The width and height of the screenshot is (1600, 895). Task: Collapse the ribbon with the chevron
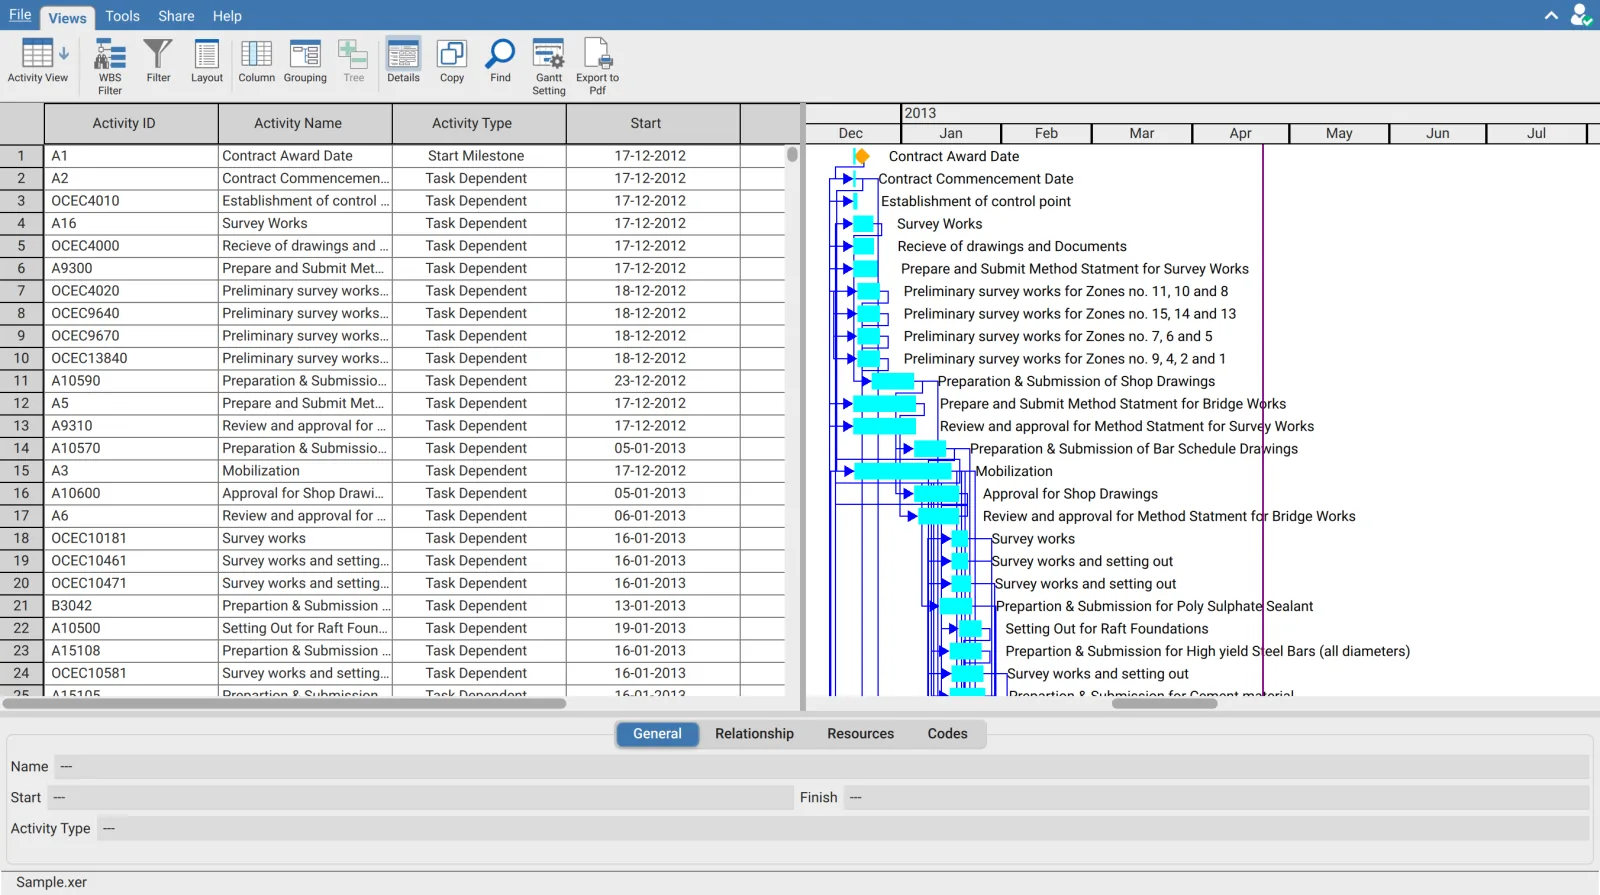(x=1551, y=16)
